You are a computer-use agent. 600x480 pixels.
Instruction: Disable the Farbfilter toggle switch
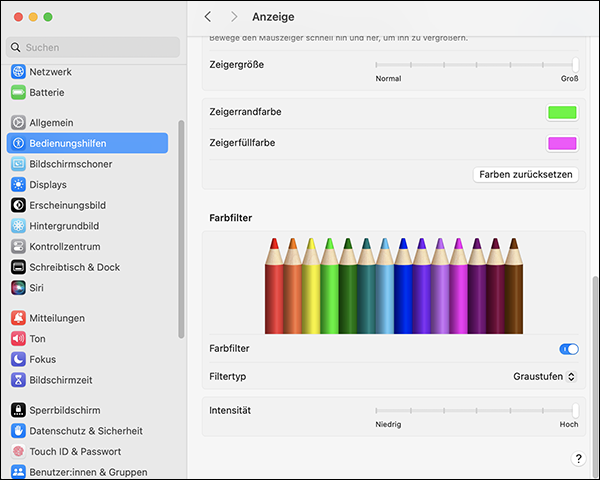tap(568, 349)
